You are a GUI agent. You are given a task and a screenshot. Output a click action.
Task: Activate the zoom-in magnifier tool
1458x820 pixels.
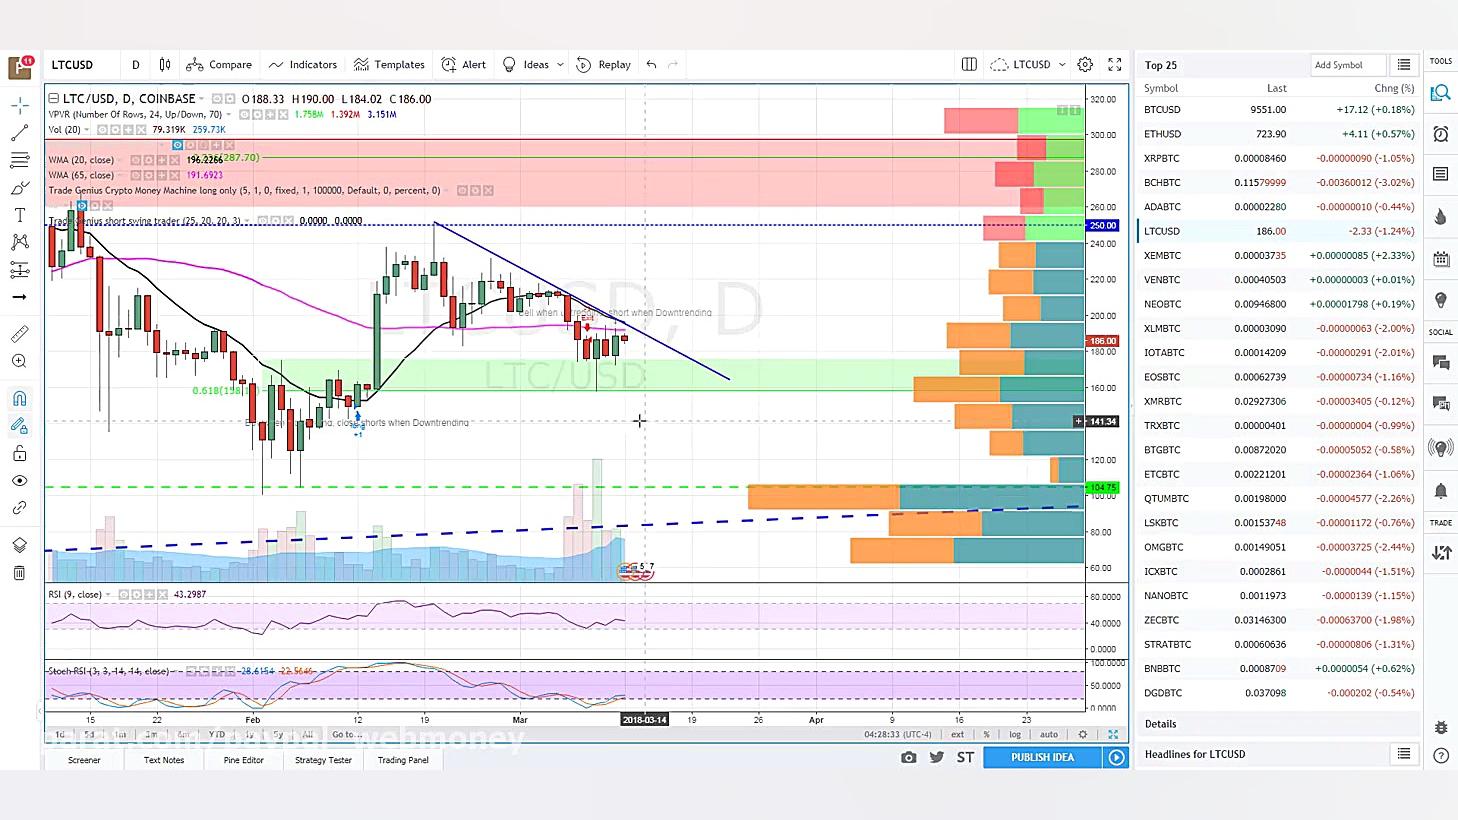click(x=19, y=361)
